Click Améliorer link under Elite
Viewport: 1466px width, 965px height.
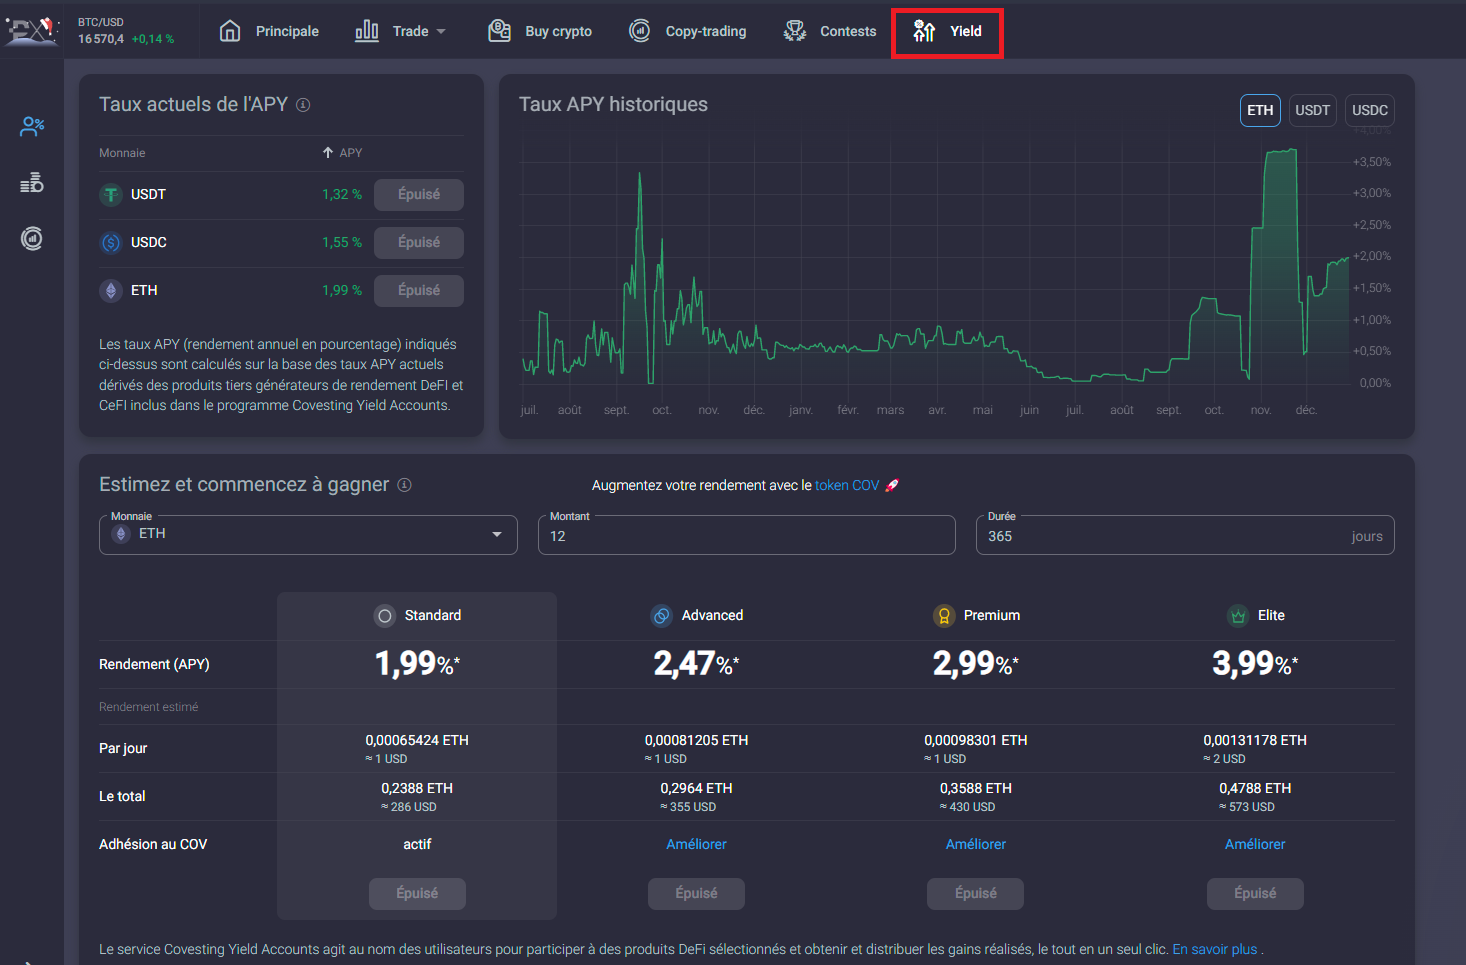point(1255,845)
